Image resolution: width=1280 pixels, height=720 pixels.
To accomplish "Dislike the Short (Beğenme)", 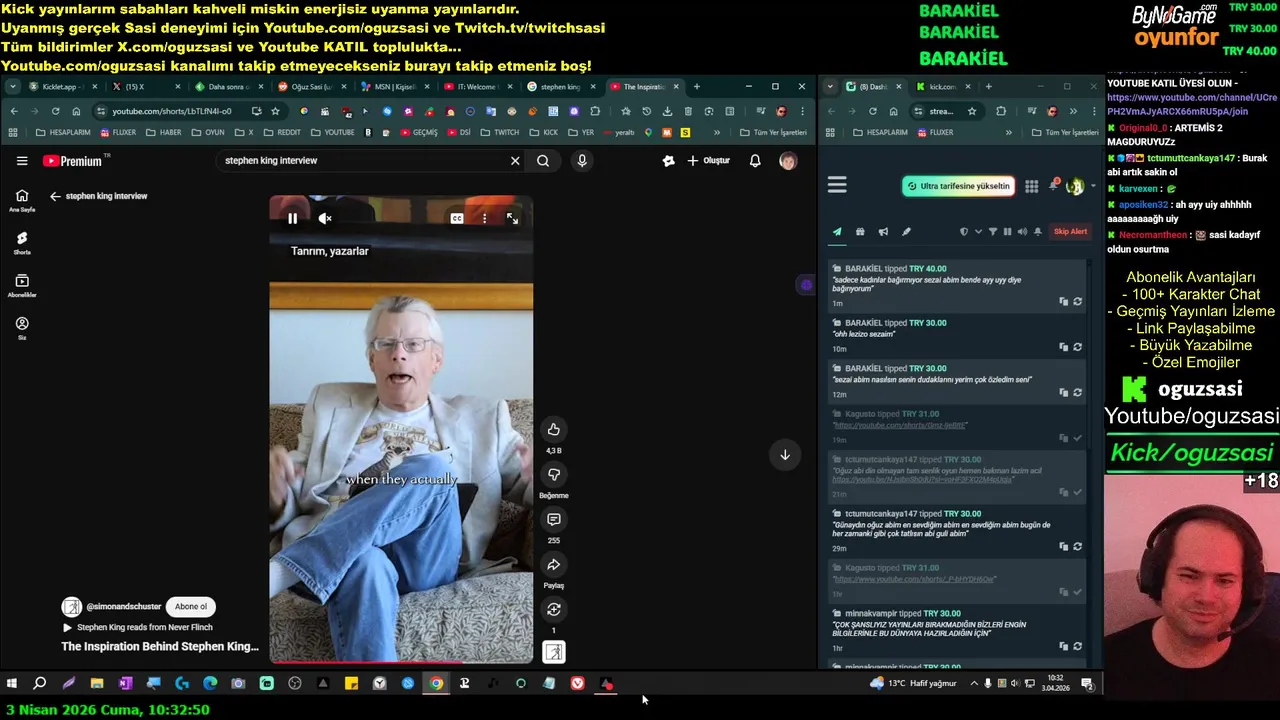I will pyautogui.click(x=553, y=474).
